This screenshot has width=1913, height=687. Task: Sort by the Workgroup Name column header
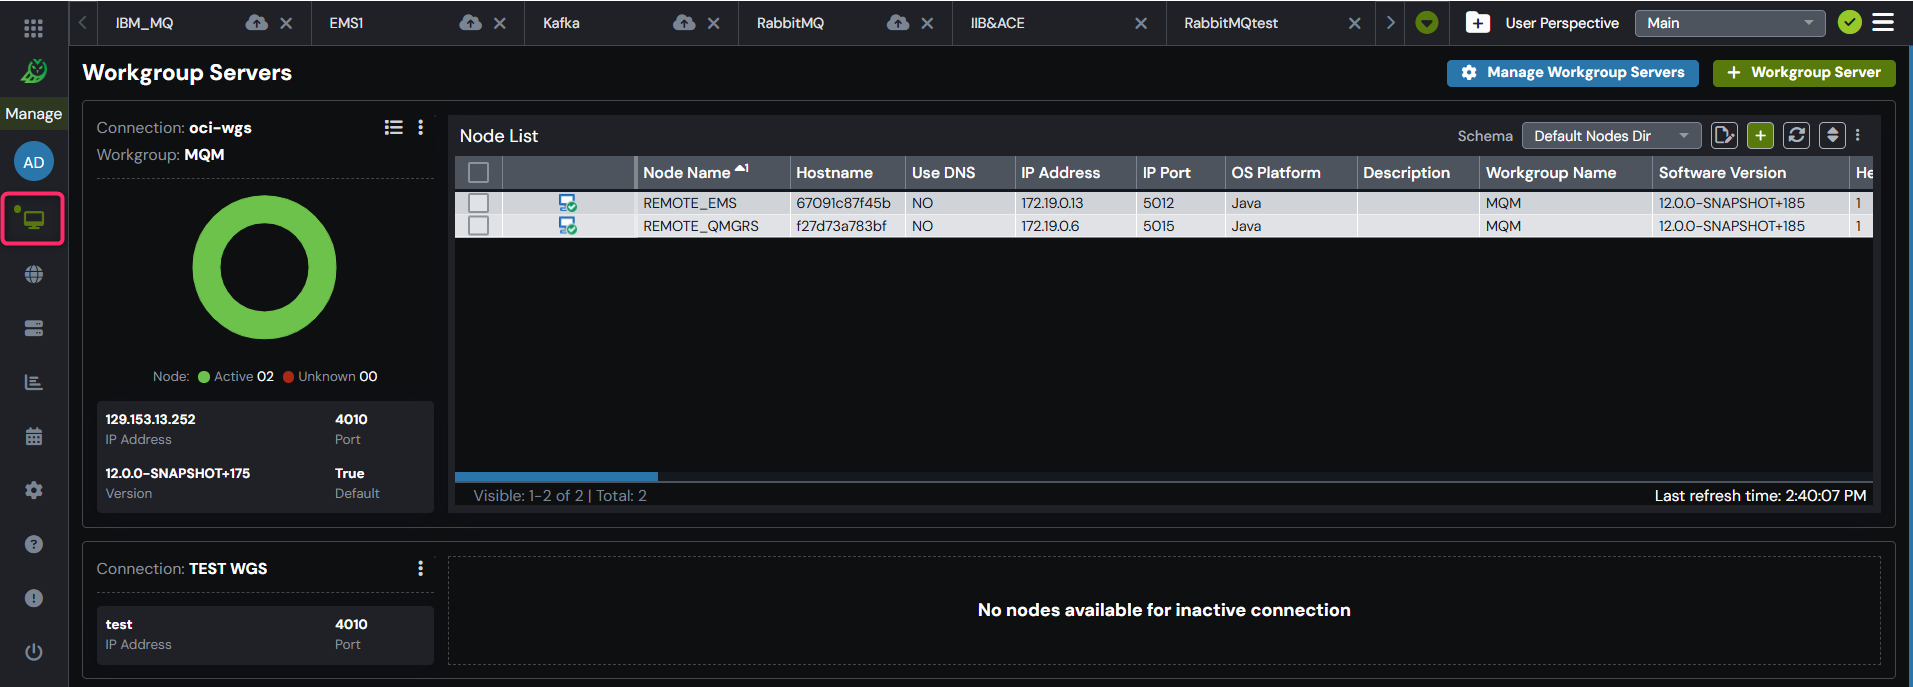tap(1565, 173)
